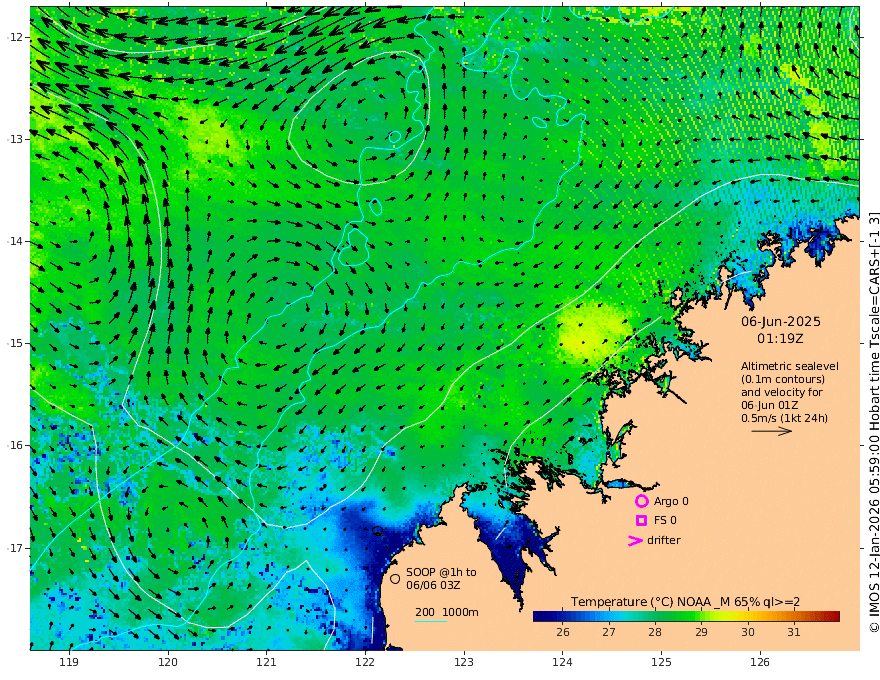Viewport: 880px width, 680px height.
Task: Click latitude tick label -13
Action: coord(15,139)
